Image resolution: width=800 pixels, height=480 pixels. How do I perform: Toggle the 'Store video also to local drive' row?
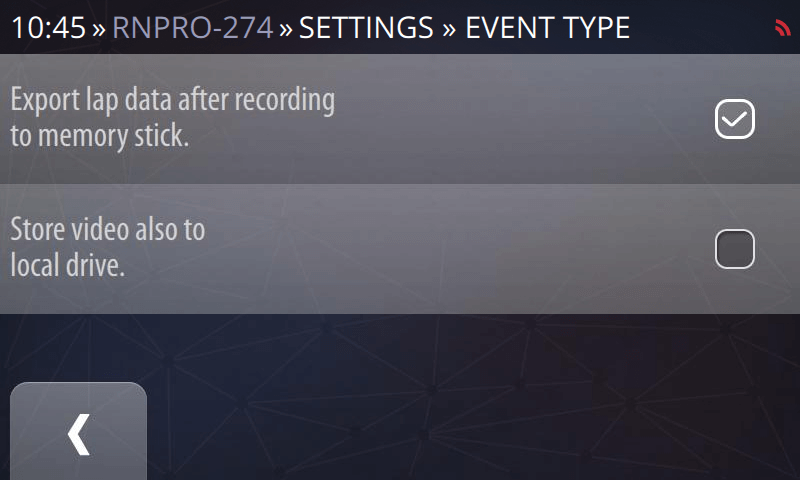(400, 249)
